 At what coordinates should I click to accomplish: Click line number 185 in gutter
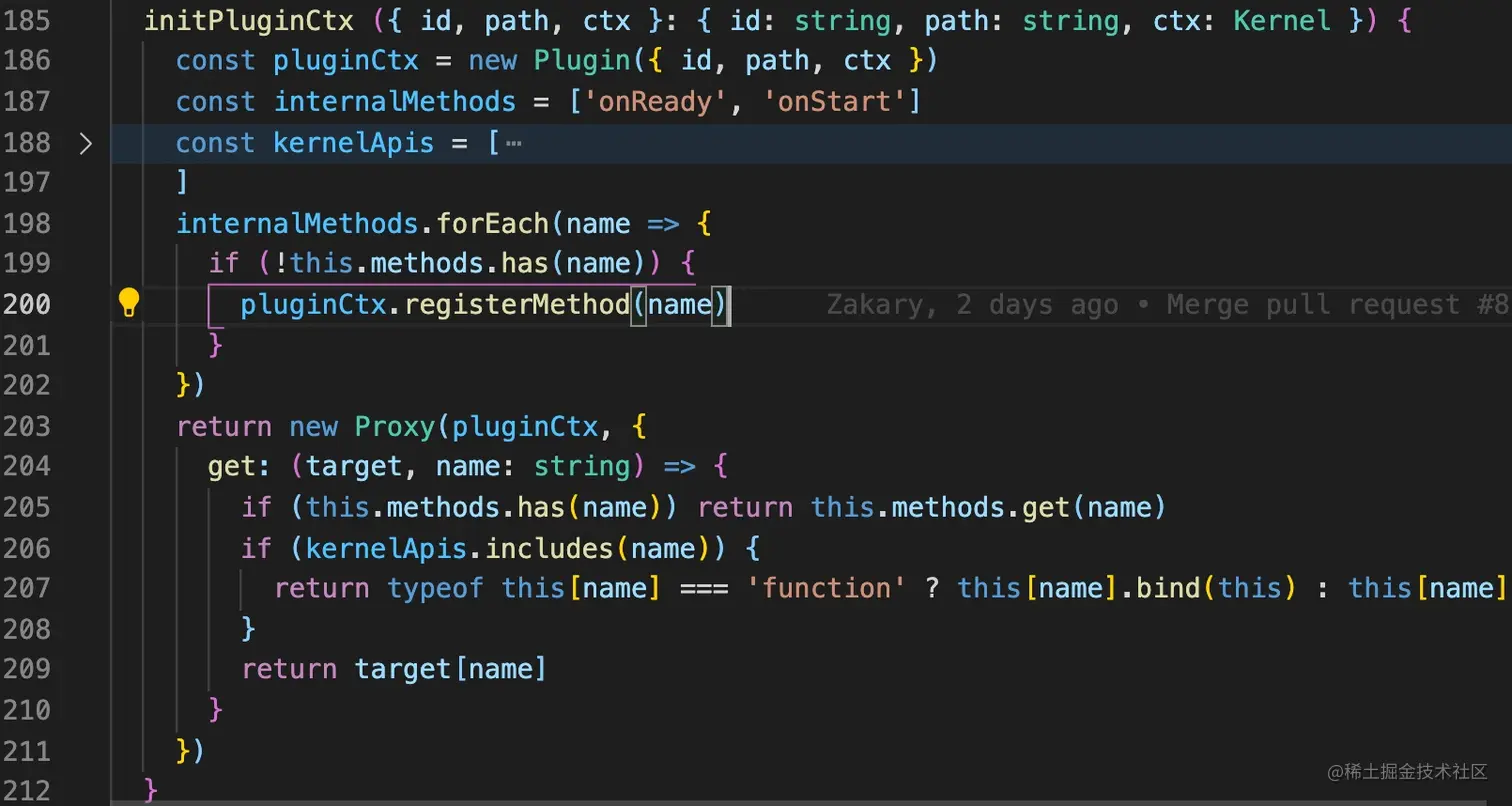(27, 20)
